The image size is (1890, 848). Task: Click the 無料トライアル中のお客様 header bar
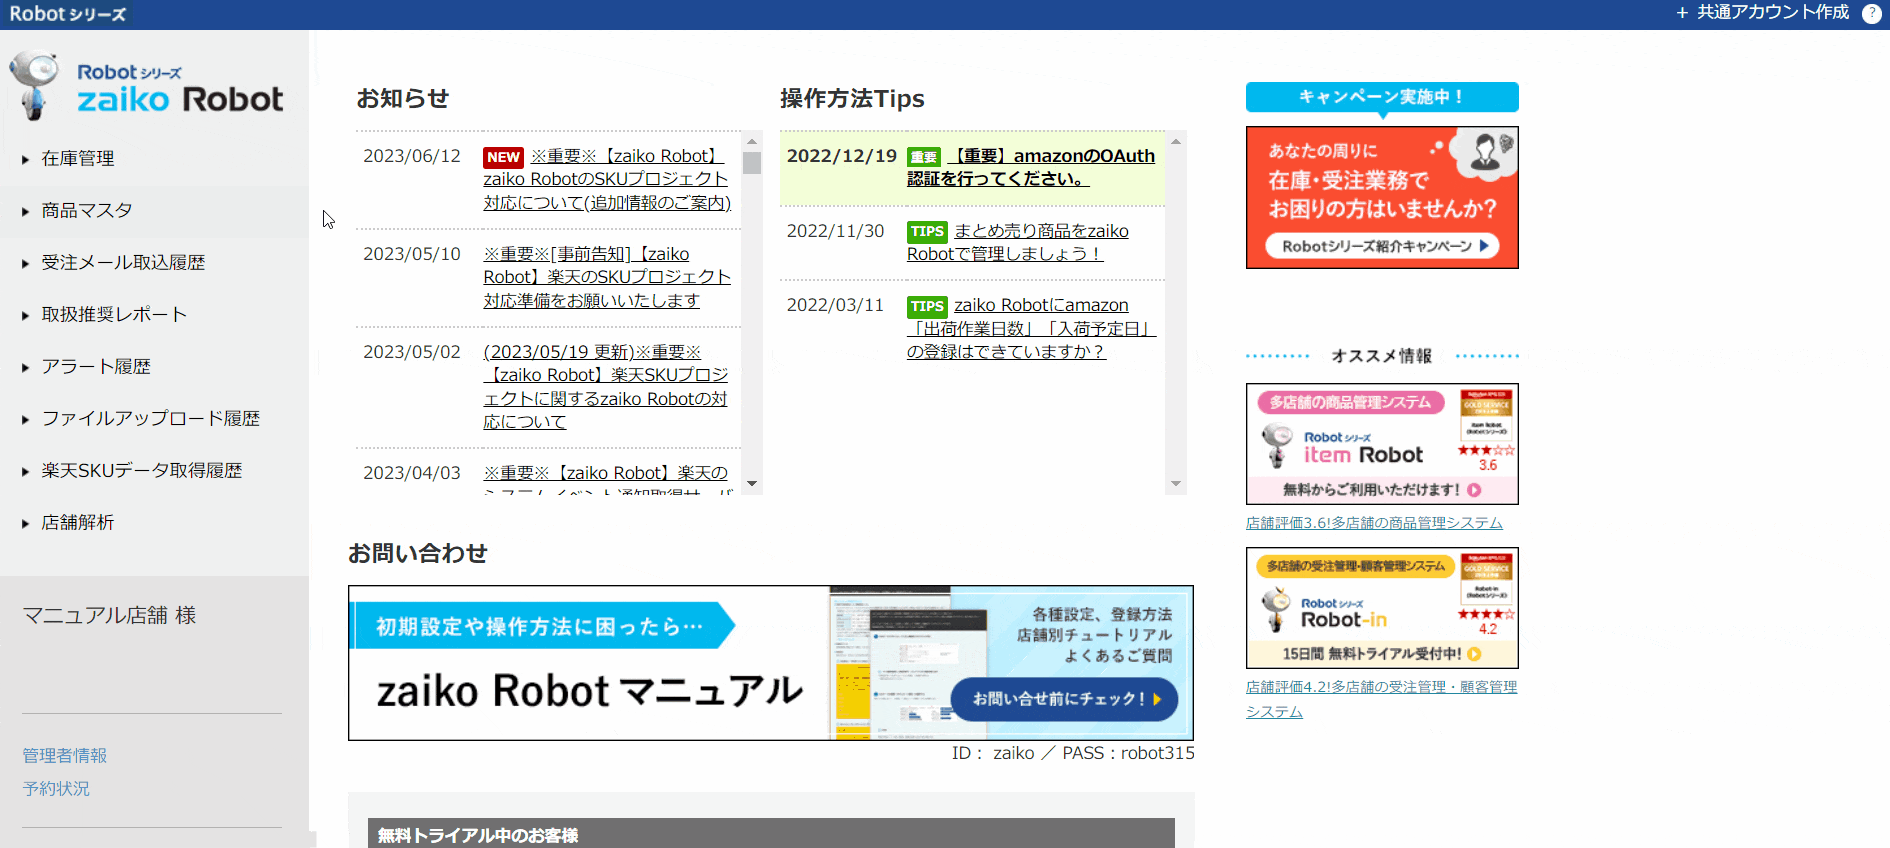(771, 834)
